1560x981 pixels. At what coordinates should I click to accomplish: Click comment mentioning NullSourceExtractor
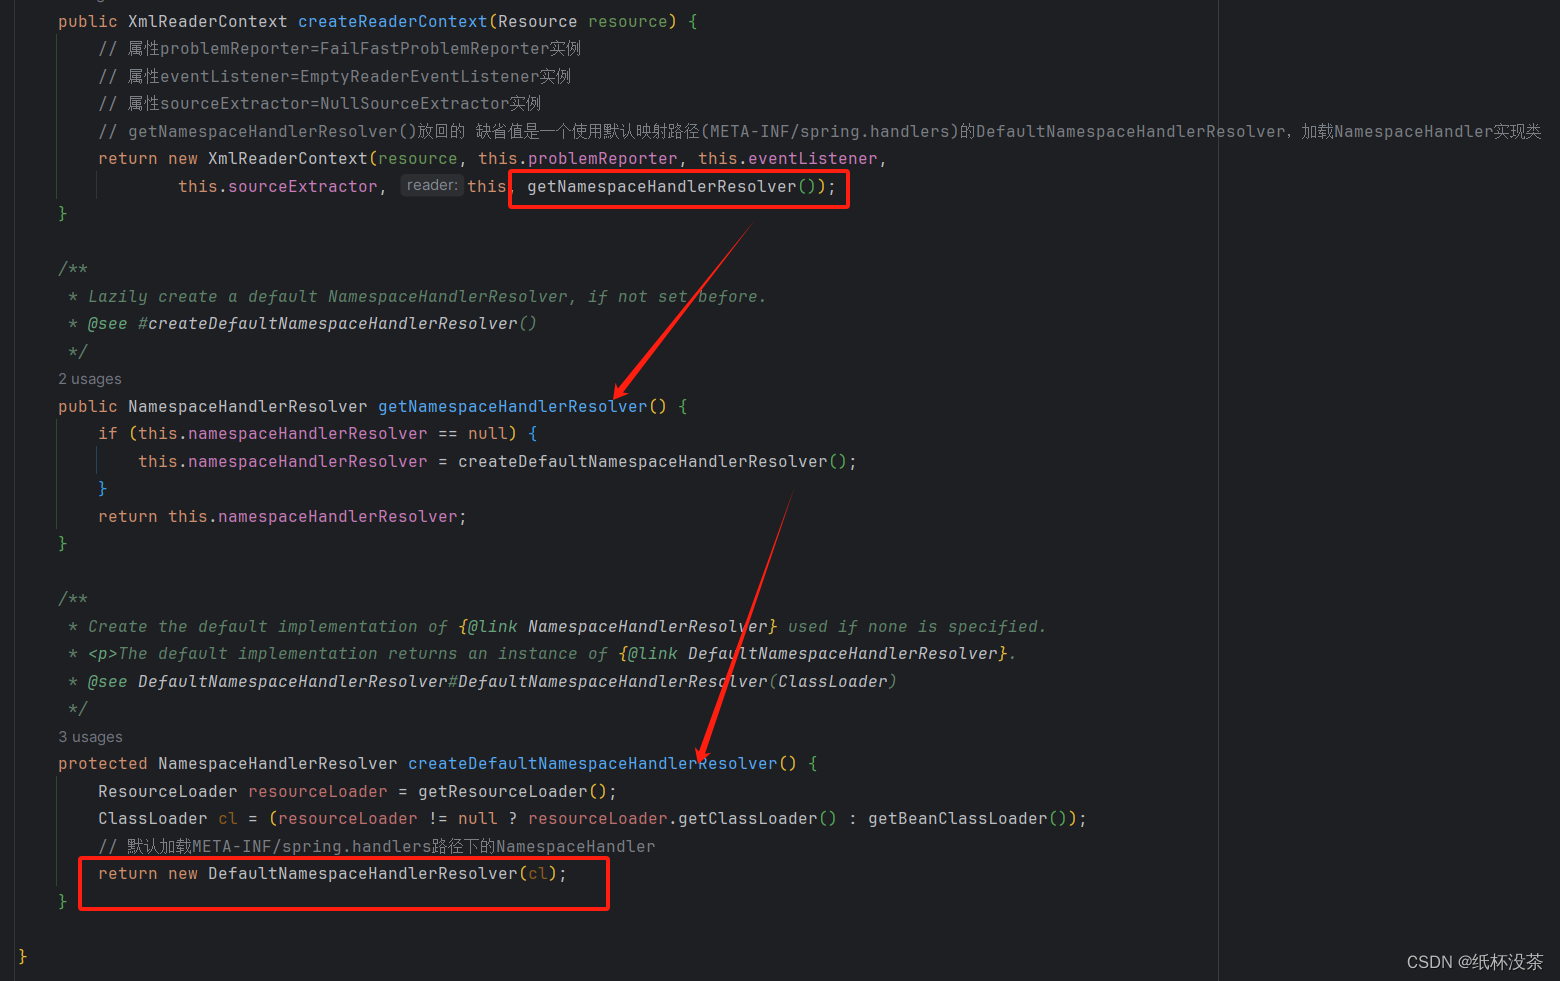(x=320, y=103)
